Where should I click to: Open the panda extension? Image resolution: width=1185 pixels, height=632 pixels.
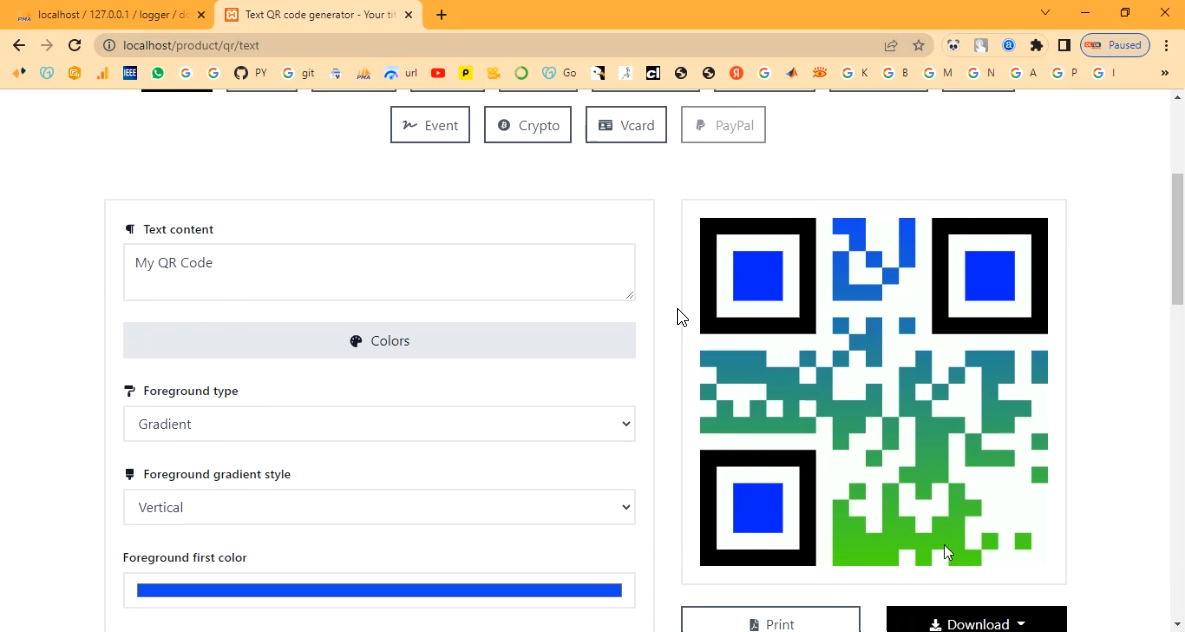pyautogui.click(x=953, y=45)
